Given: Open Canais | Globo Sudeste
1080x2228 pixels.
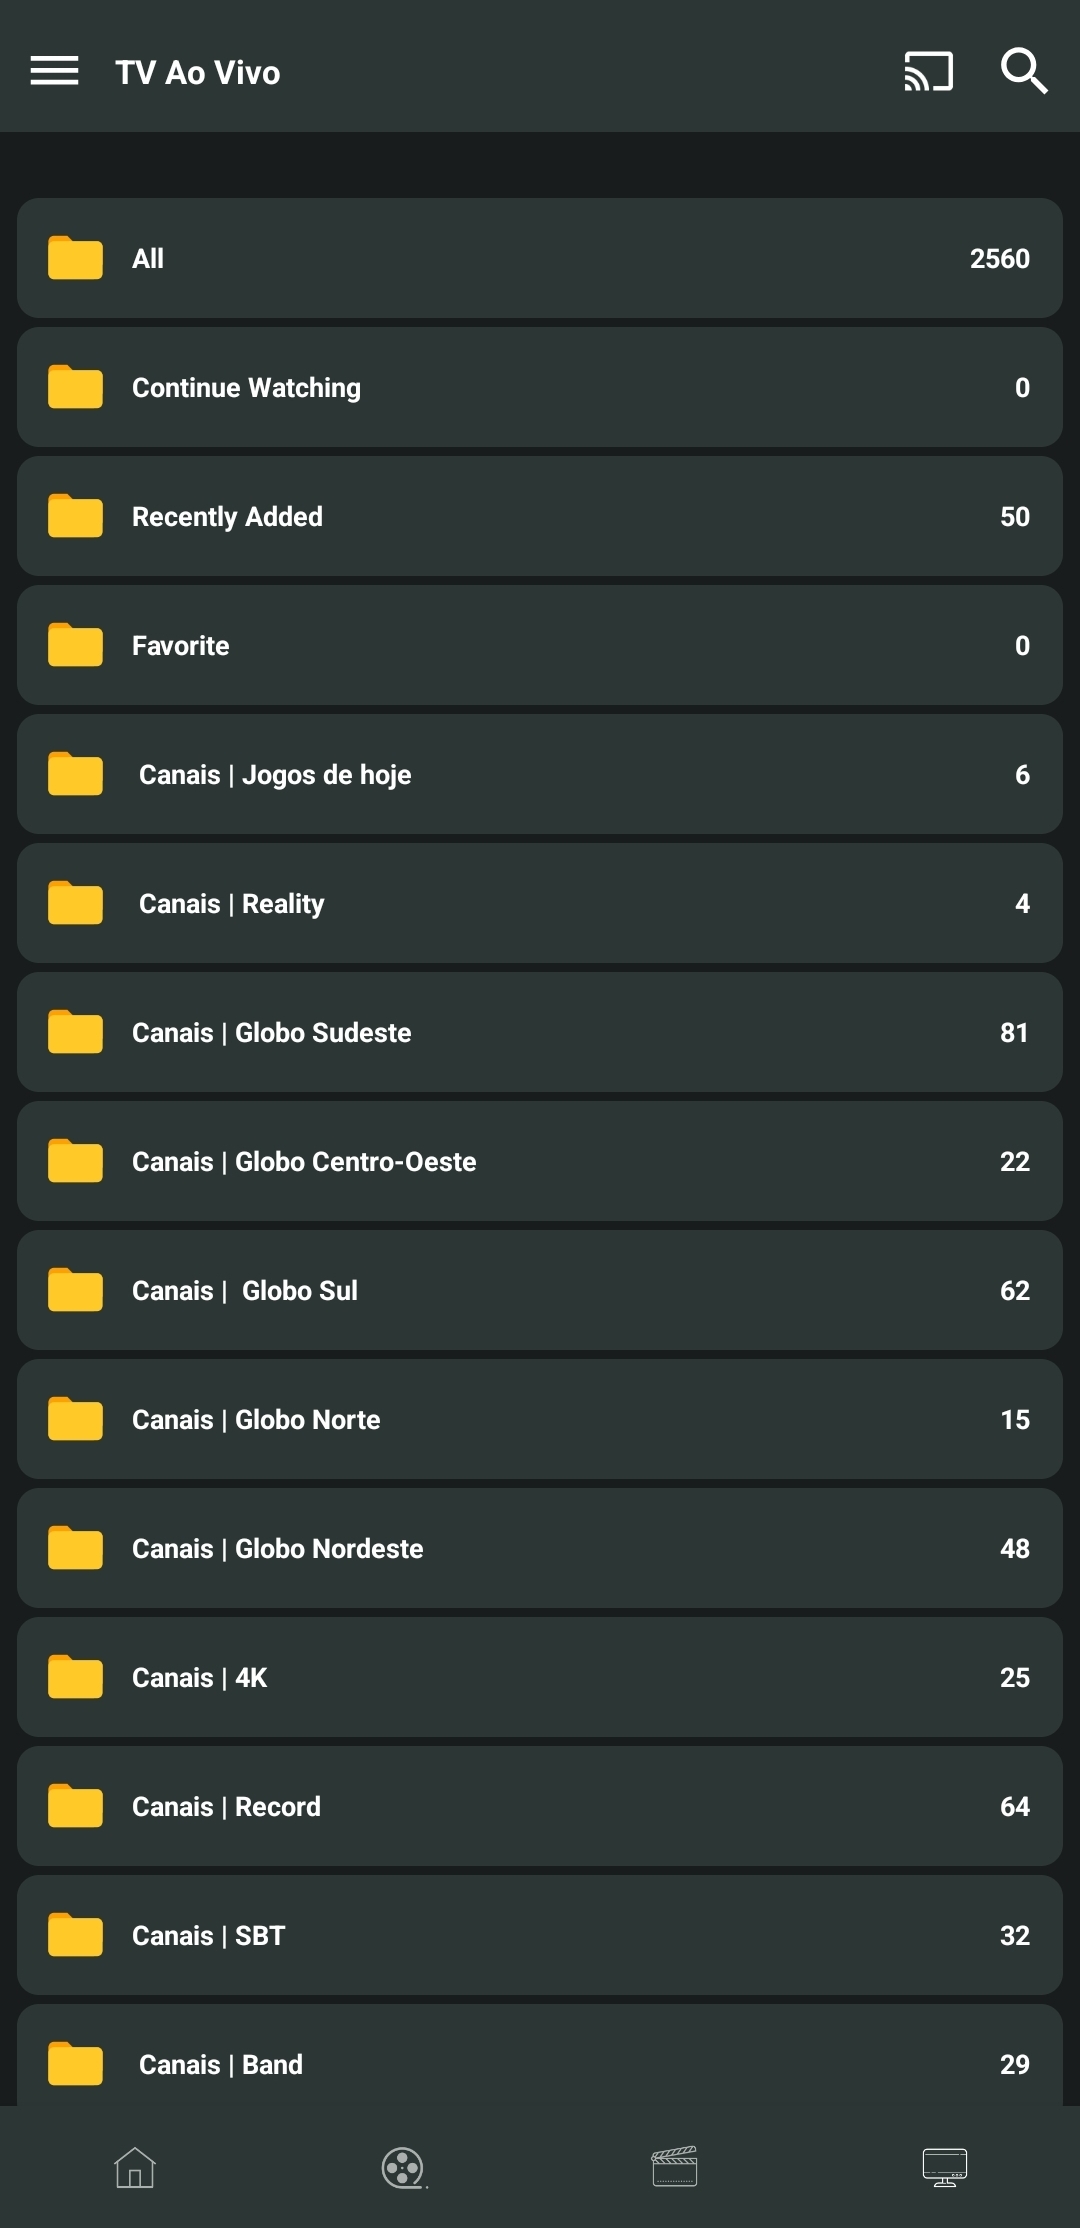Looking at the screenshot, I should coord(540,1032).
